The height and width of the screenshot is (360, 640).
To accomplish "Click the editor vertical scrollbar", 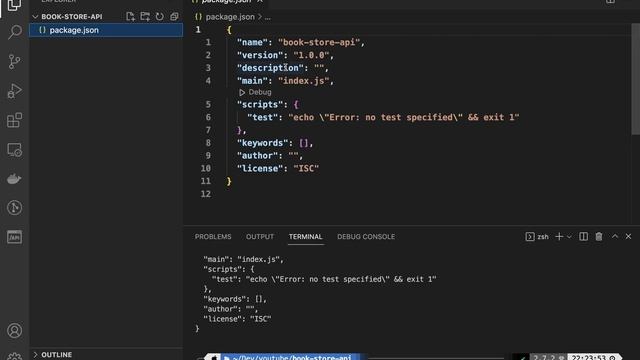I will click(x=636, y=79).
